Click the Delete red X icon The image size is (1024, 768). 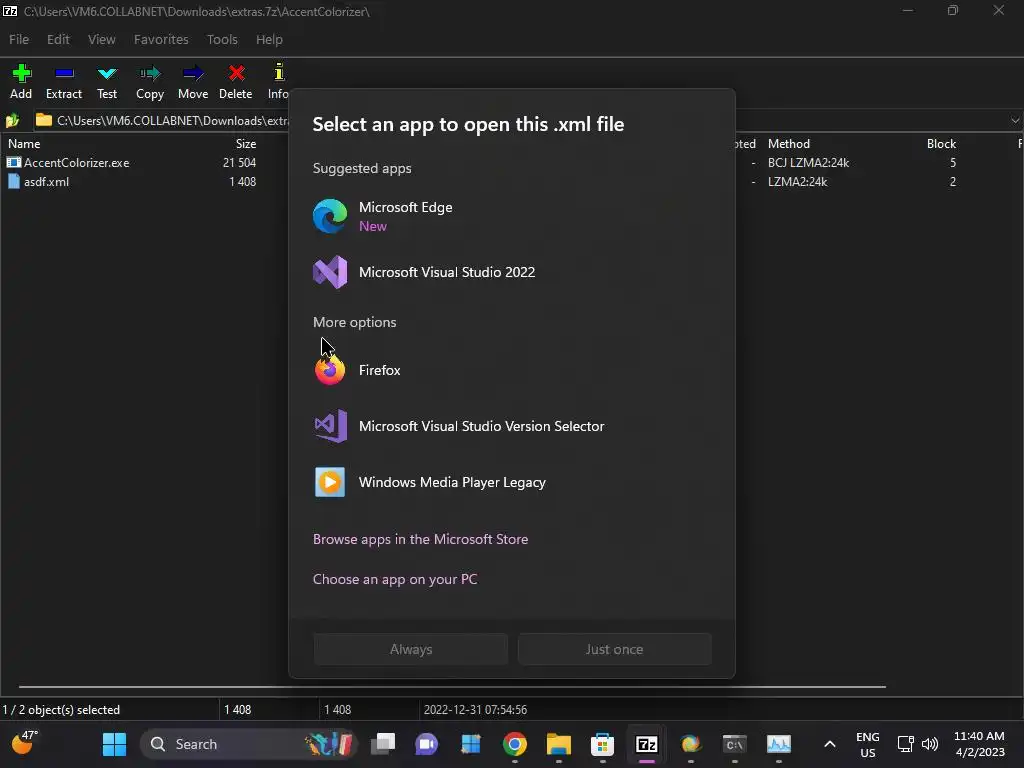(236, 82)
